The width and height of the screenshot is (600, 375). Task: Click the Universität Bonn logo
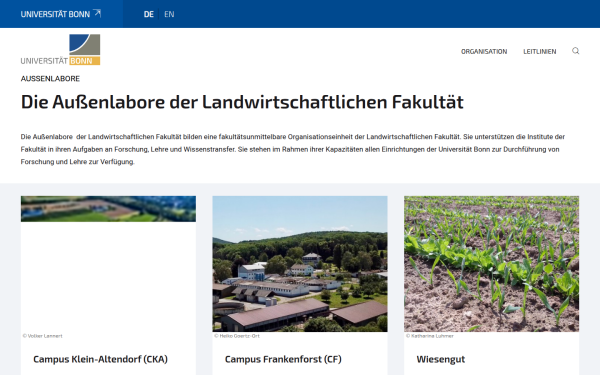pos(60,50)
